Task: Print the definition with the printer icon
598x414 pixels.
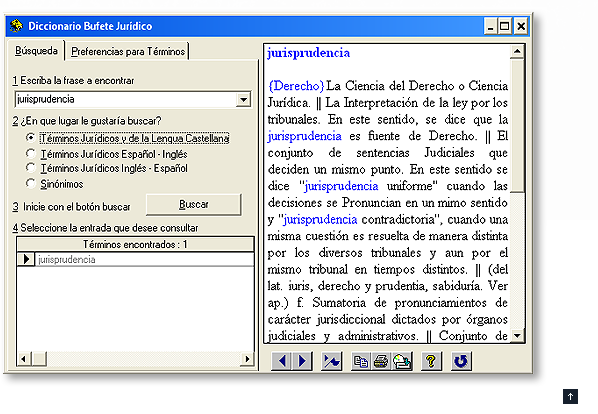Action: tap(381, 361)
